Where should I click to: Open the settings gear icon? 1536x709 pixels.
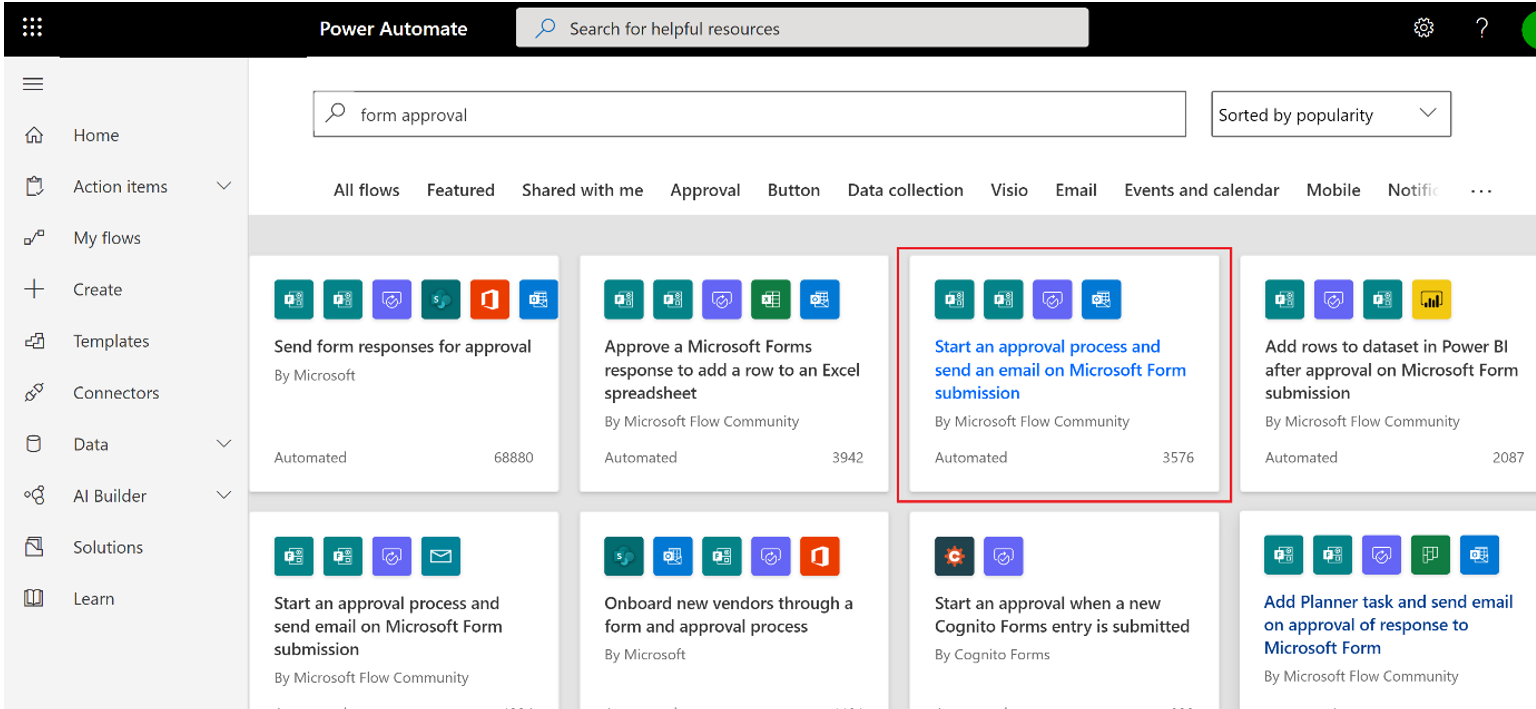pos(1424,28)
